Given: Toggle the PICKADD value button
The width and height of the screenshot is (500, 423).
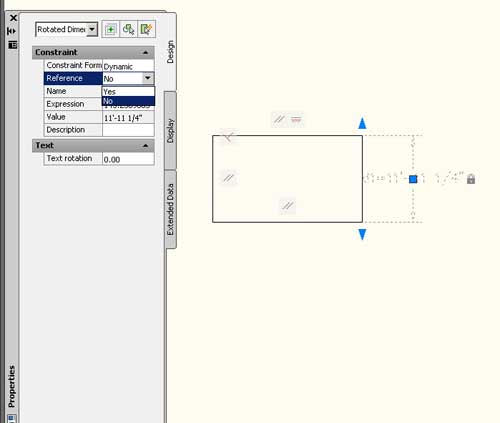Looking at the screenshot, I should [x=110, y=29].
